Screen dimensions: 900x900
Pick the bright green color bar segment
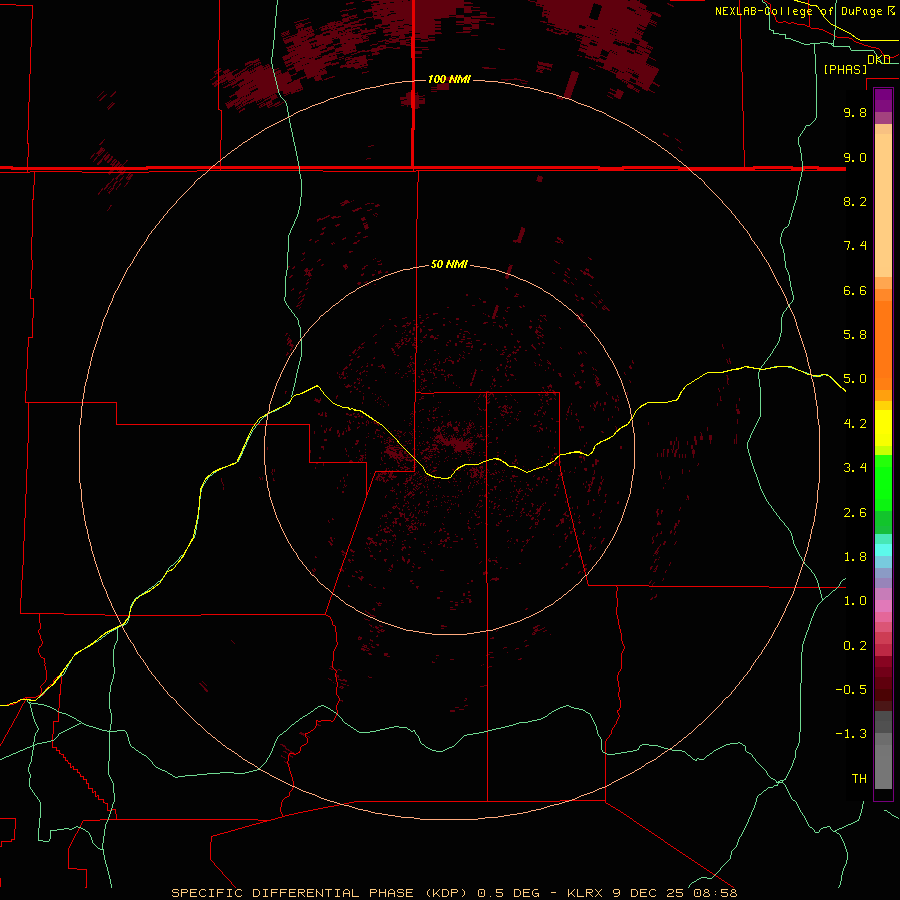coord(883,482)
